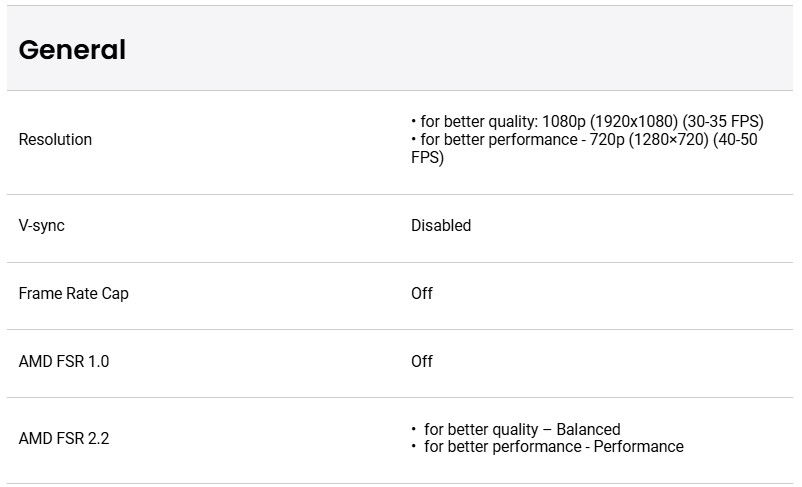802x487 pixels.
Task: Select the AMD FSR 2.2 label
Action: 64,438
